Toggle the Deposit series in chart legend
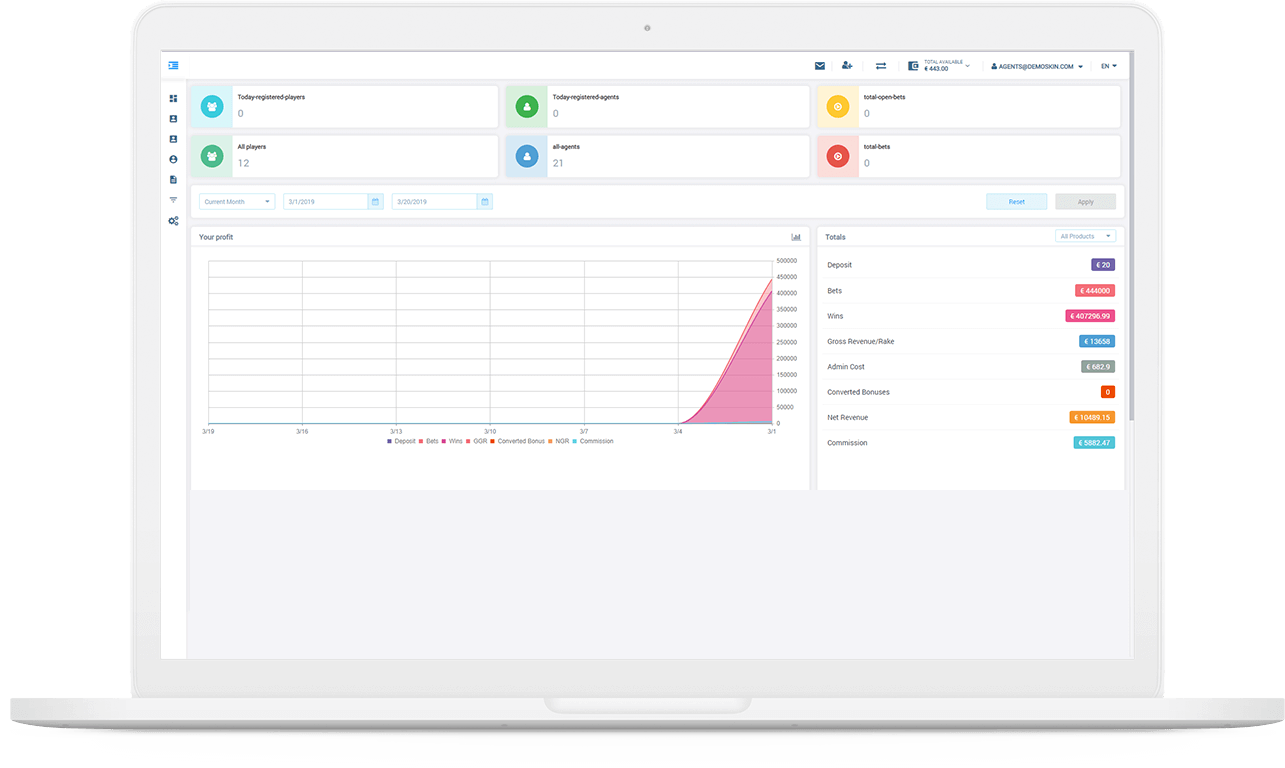 tap(403, 440)
